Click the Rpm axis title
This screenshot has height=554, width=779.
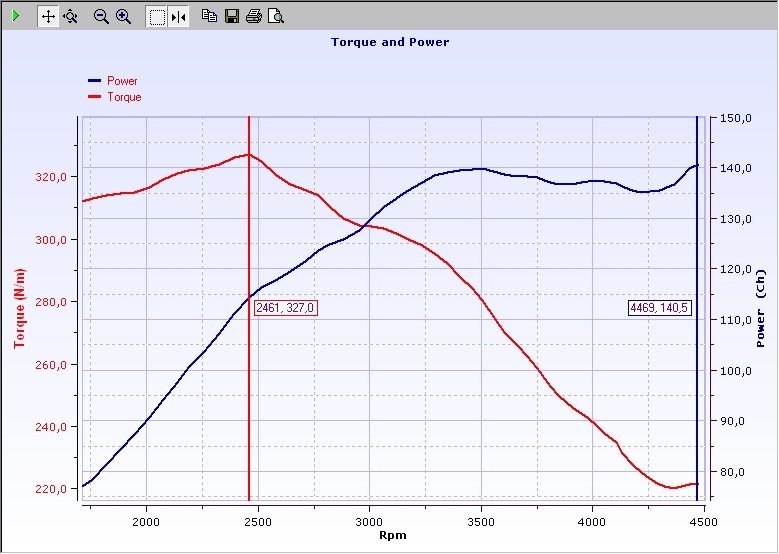[x=392, y=535]
